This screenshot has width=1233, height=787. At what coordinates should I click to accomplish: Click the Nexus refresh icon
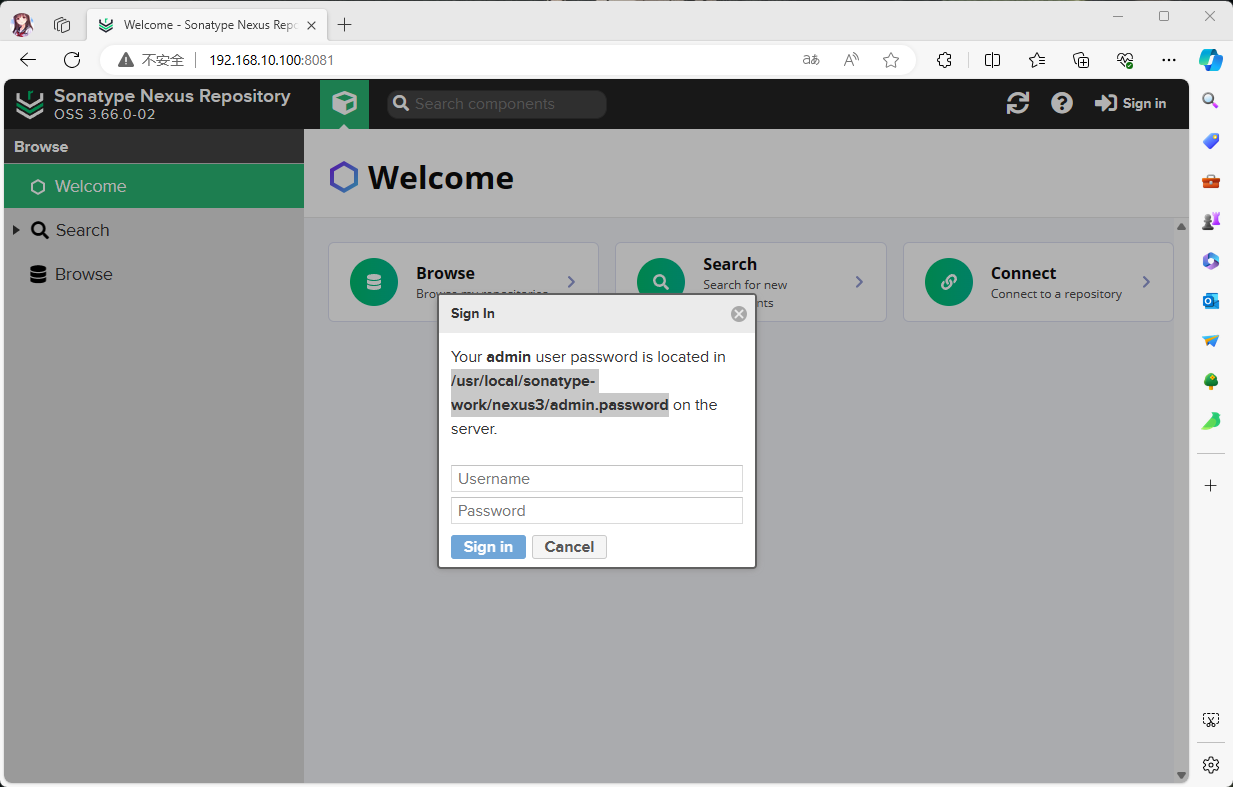(1018, 103)
